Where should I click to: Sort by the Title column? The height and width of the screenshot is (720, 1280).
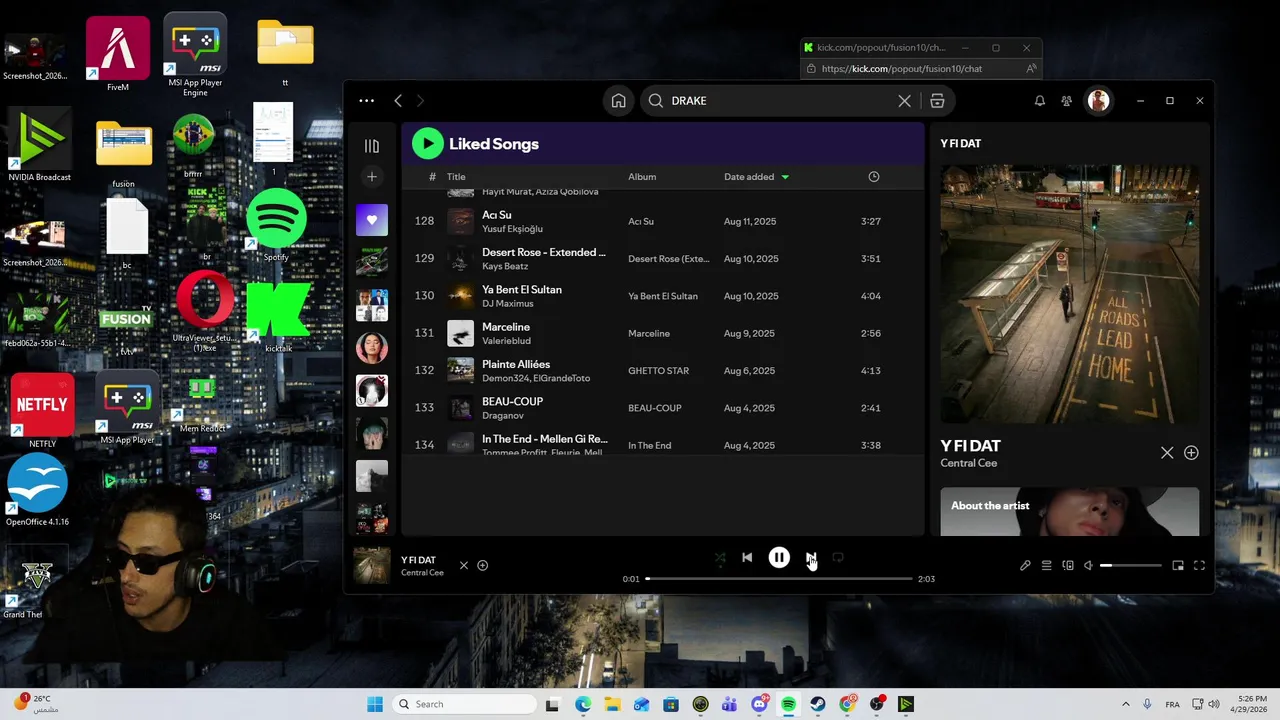coord(456,177)
